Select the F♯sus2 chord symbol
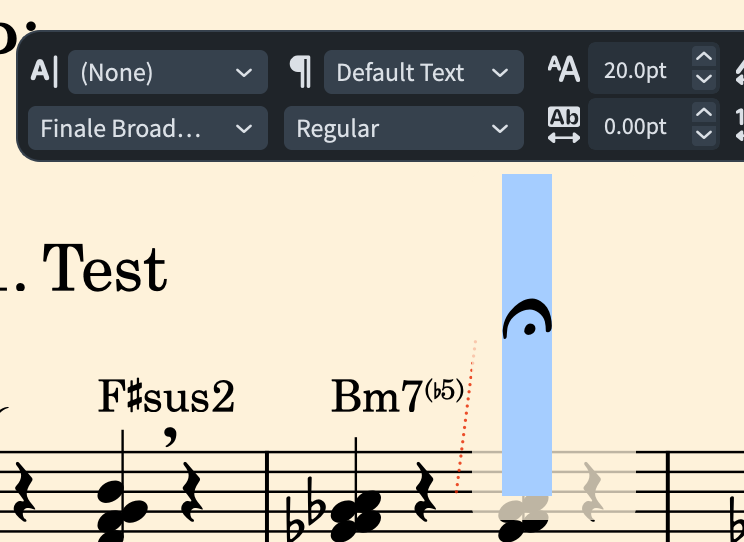 166,397
